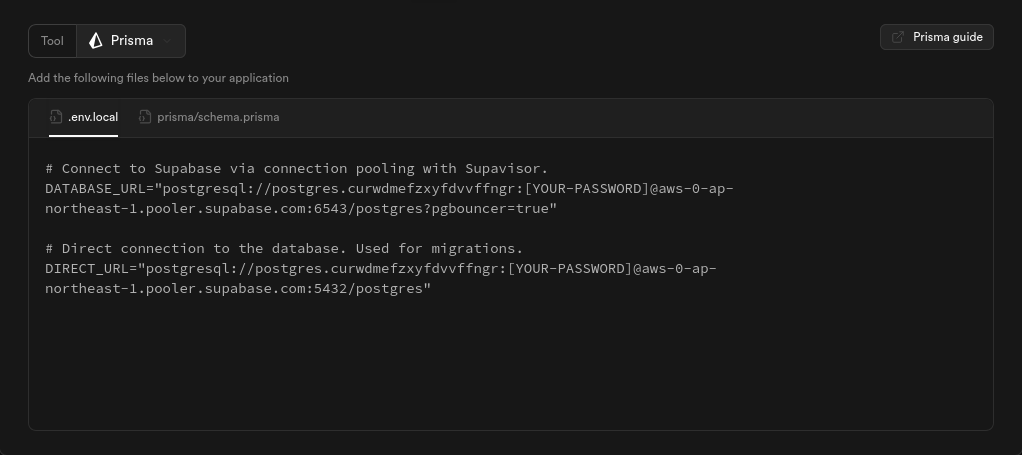Click the file icon next to .env.local
Screen dimensions: 1022x455
56,117
